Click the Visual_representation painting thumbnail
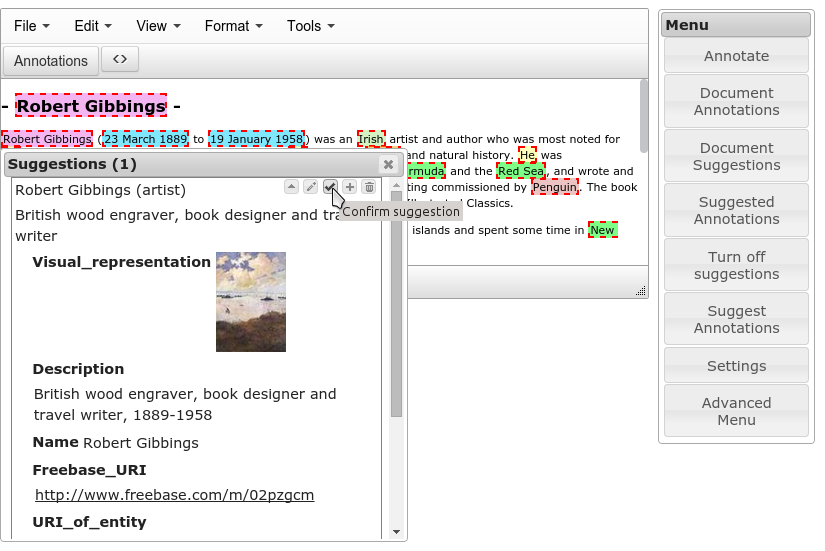The height and width of the screenshot is (551, 825). pyautogui.click(x=251, y=302)
